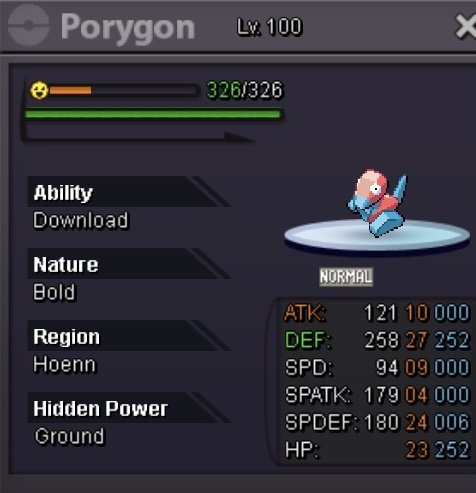
Task: Click the Download ability text
Action: pos(80,220)
